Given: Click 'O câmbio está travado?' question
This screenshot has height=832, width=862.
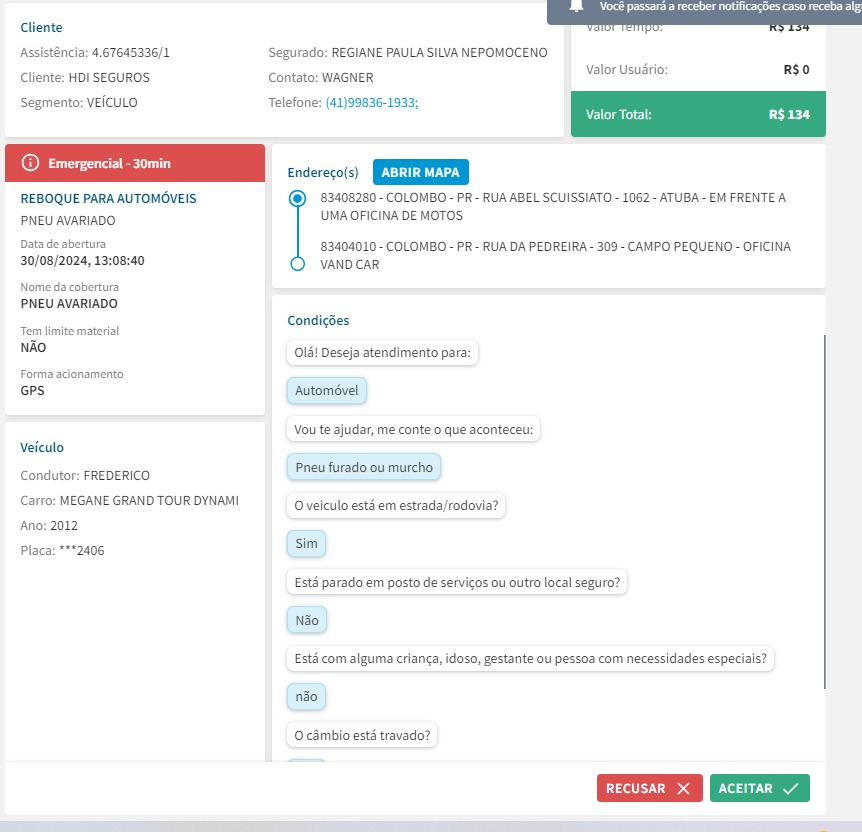Looking at the screenshot, I should pos(362,735).
